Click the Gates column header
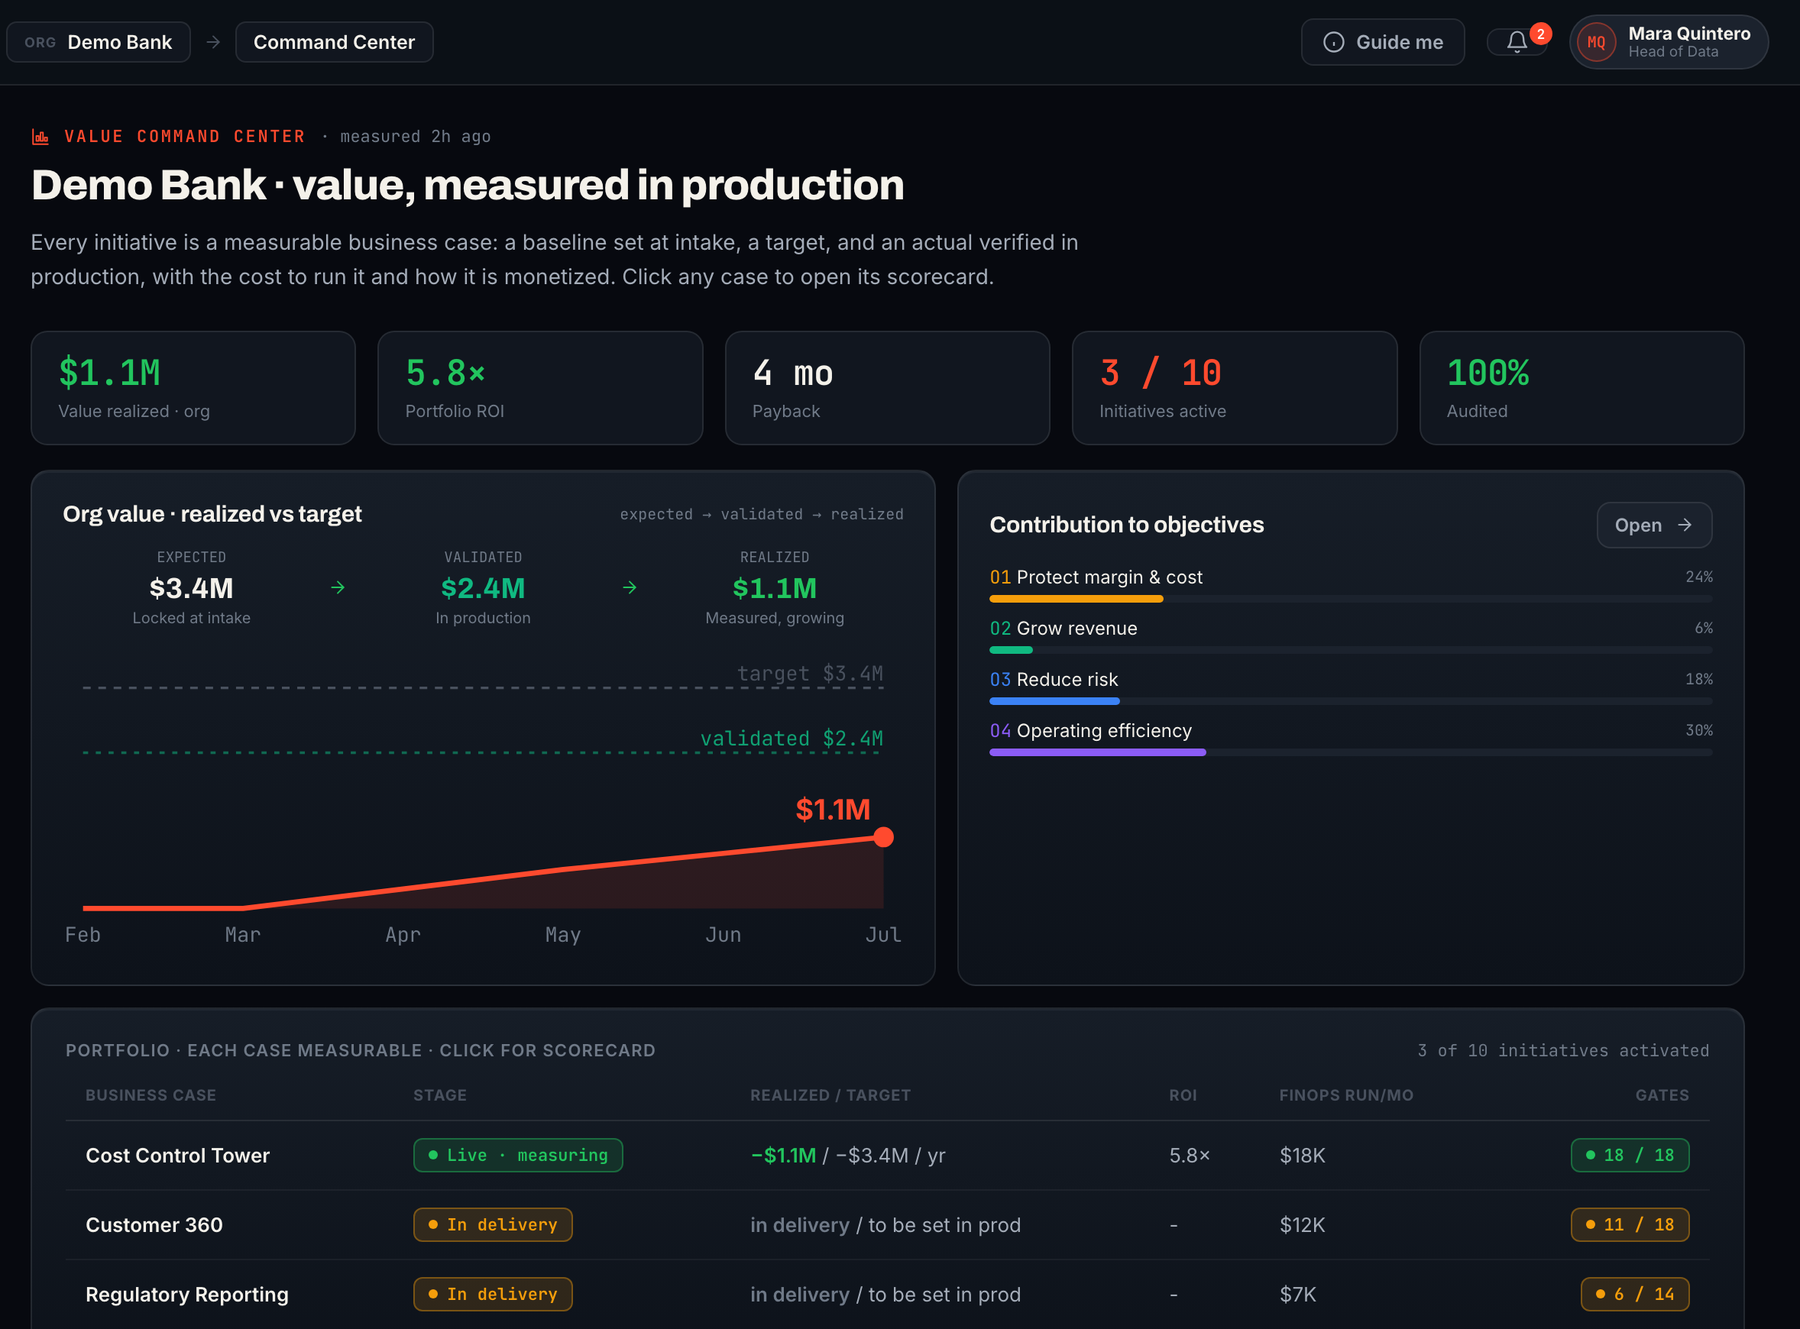Viewport: 1800px width, 1329px height. (1662, 1095)
